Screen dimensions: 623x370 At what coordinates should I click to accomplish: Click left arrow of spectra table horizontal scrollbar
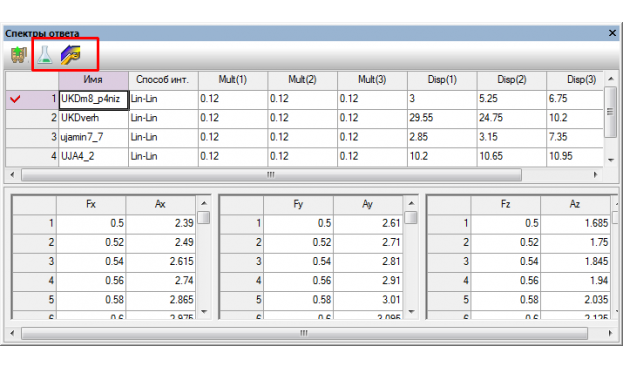point(12,174)
